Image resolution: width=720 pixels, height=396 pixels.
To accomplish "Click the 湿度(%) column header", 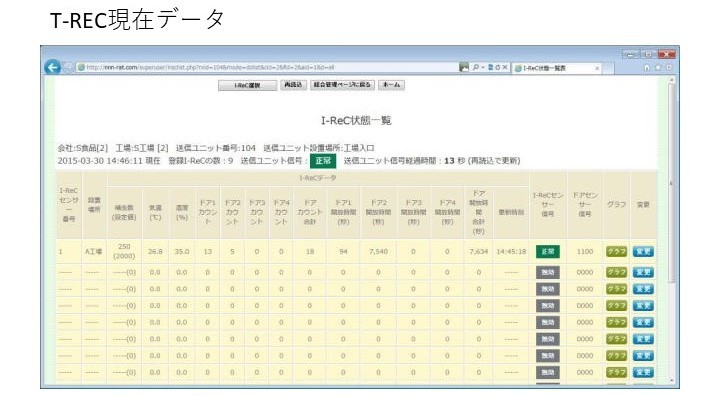I will click(182, 213).
